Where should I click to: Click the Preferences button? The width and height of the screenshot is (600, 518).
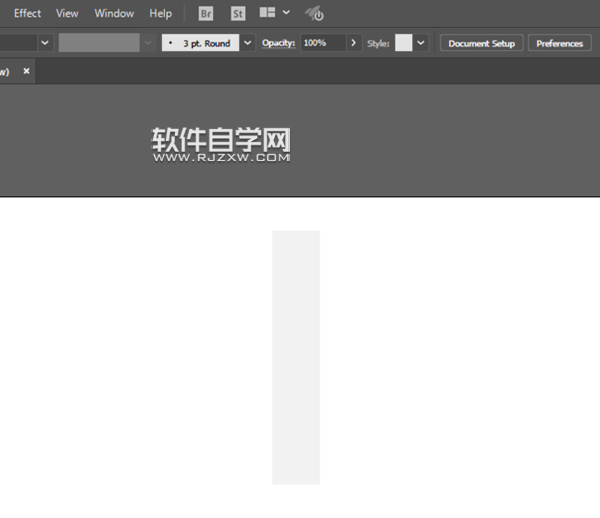(x=559, y=43)
